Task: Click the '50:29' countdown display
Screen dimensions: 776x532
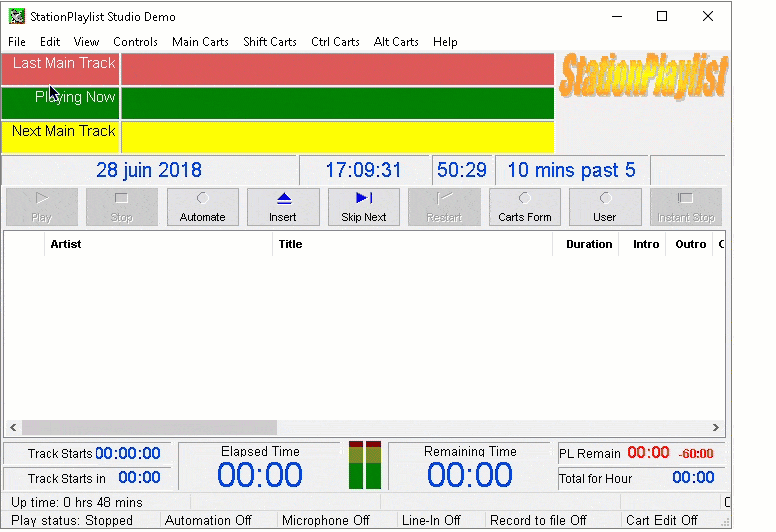Action: 462,170
